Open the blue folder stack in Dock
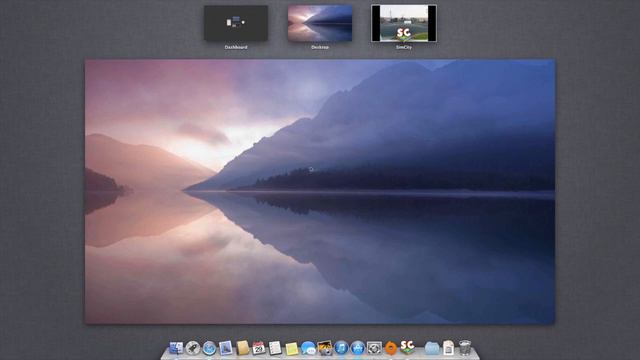Screen dimensions: 640x360 [432, 348]
